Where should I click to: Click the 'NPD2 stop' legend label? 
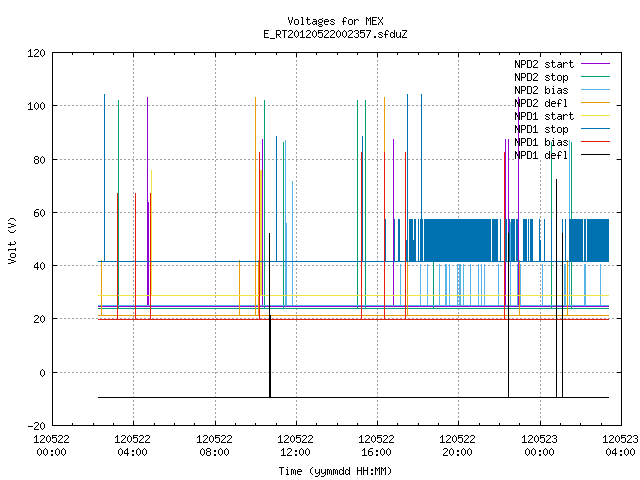point(541,77)
